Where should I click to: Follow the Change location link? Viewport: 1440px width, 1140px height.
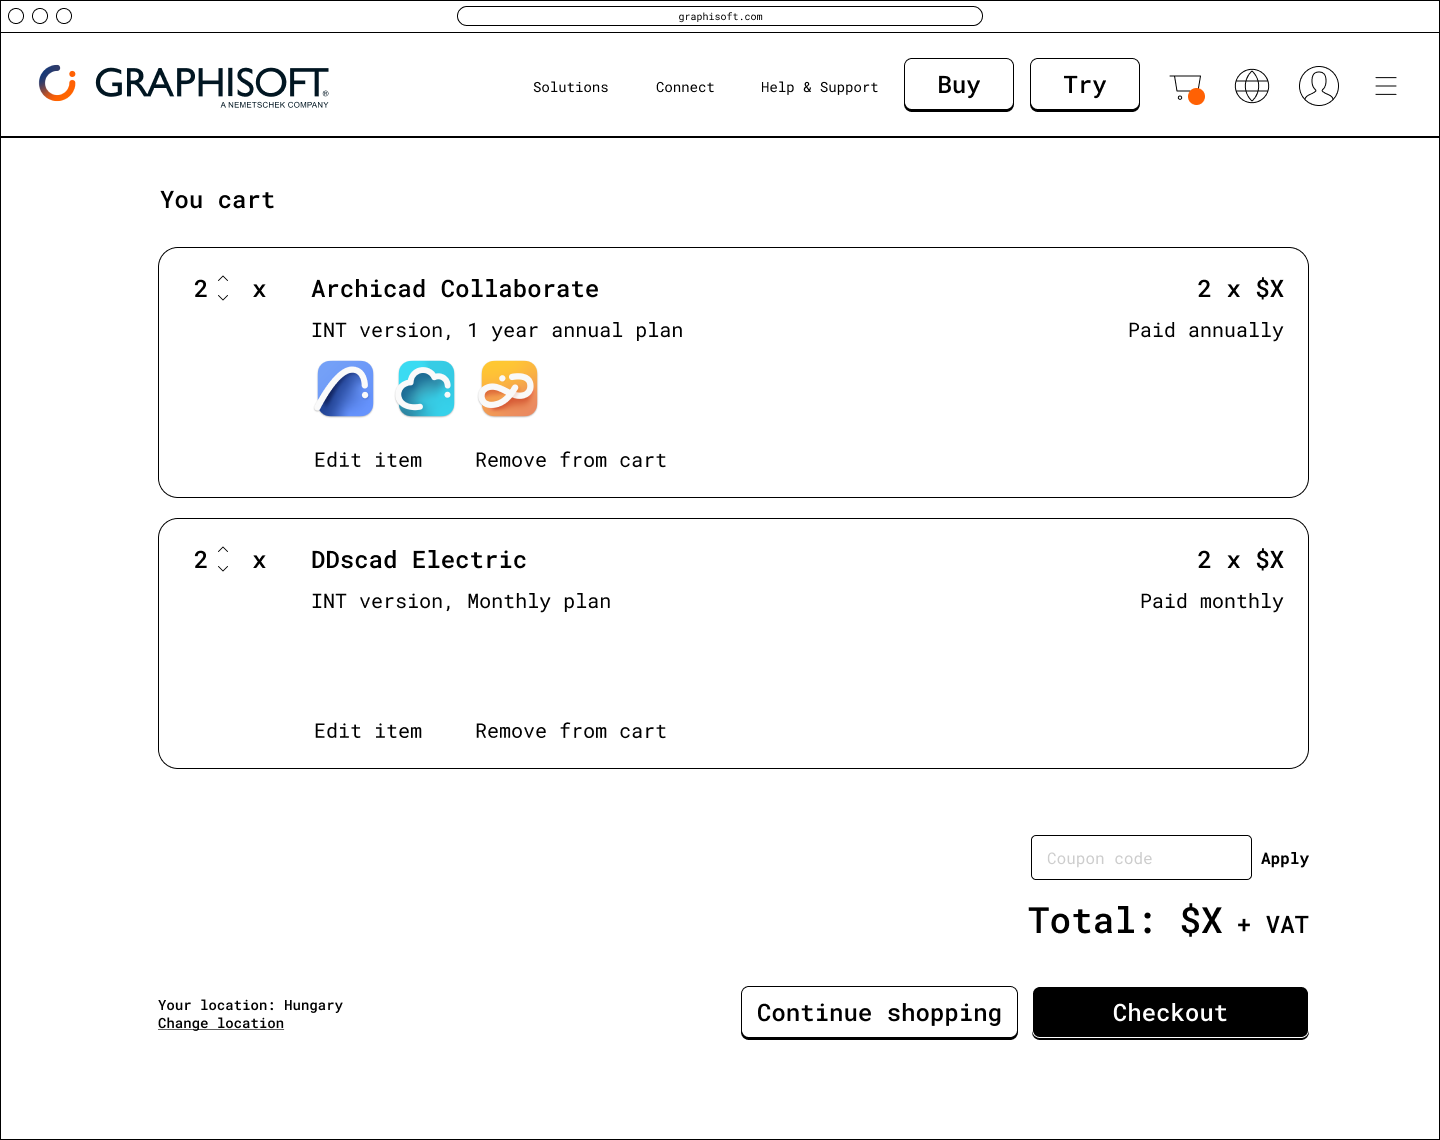221,1023
